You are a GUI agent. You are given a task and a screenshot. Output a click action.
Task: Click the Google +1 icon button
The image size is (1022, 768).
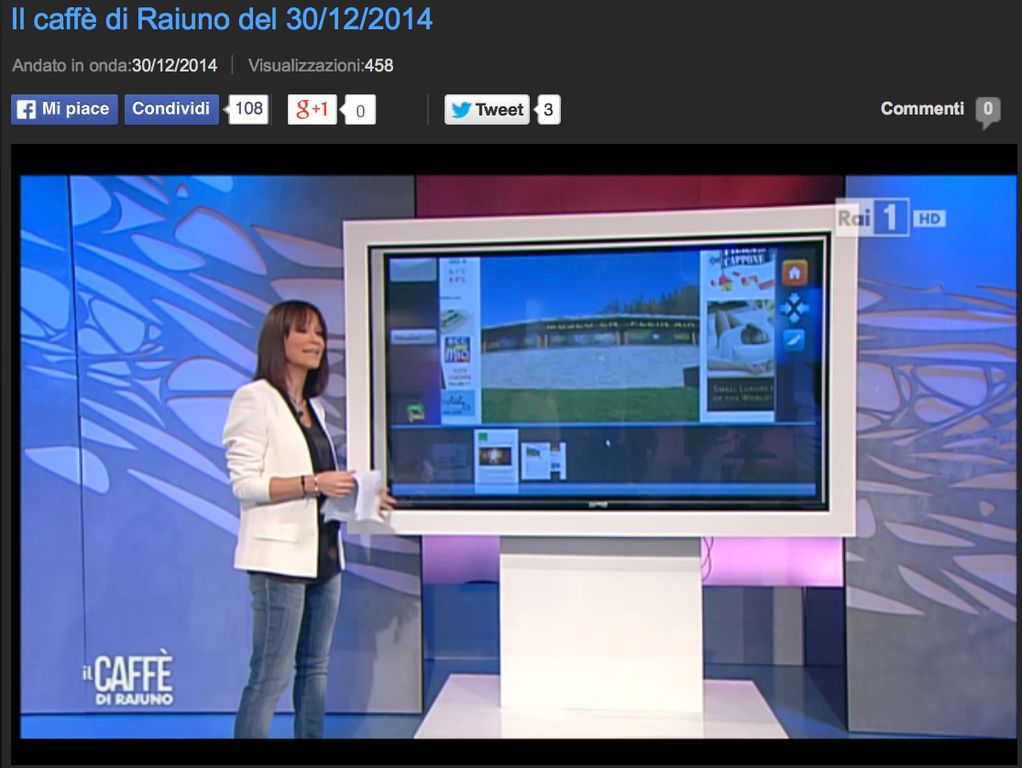312,109
